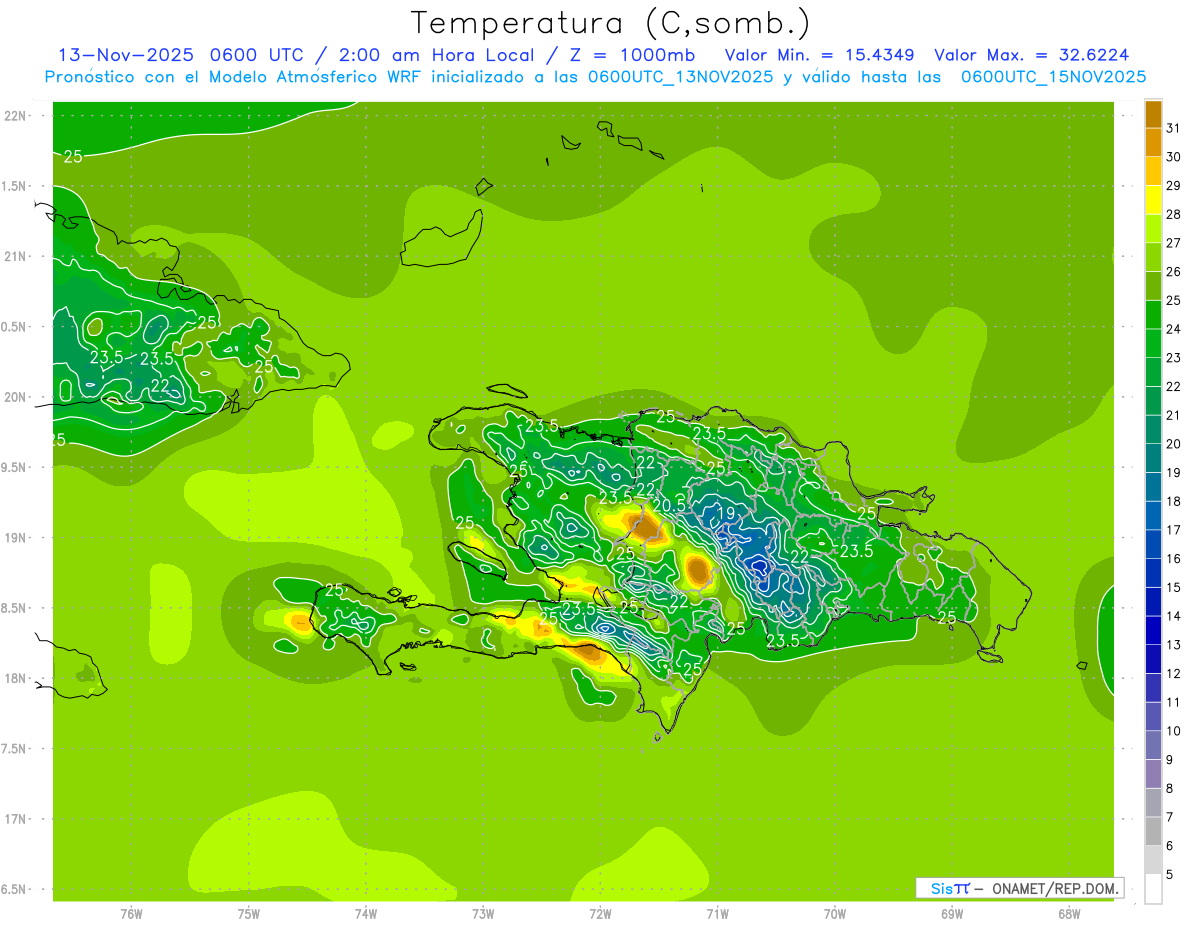1200x927 pixels.
Task: Click the 18N latitude axis label
Action: 15,678
